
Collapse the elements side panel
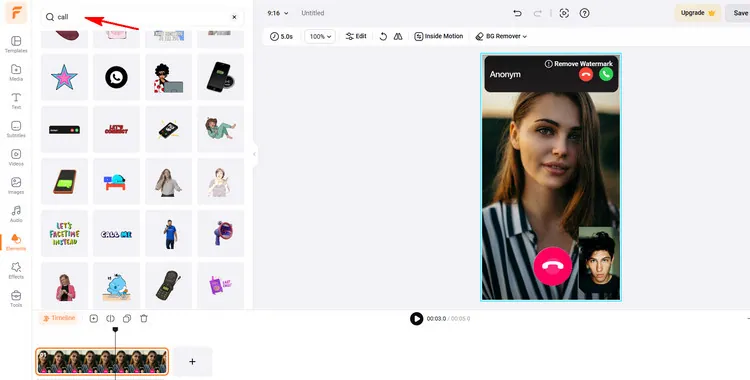[x=254, y=154]
